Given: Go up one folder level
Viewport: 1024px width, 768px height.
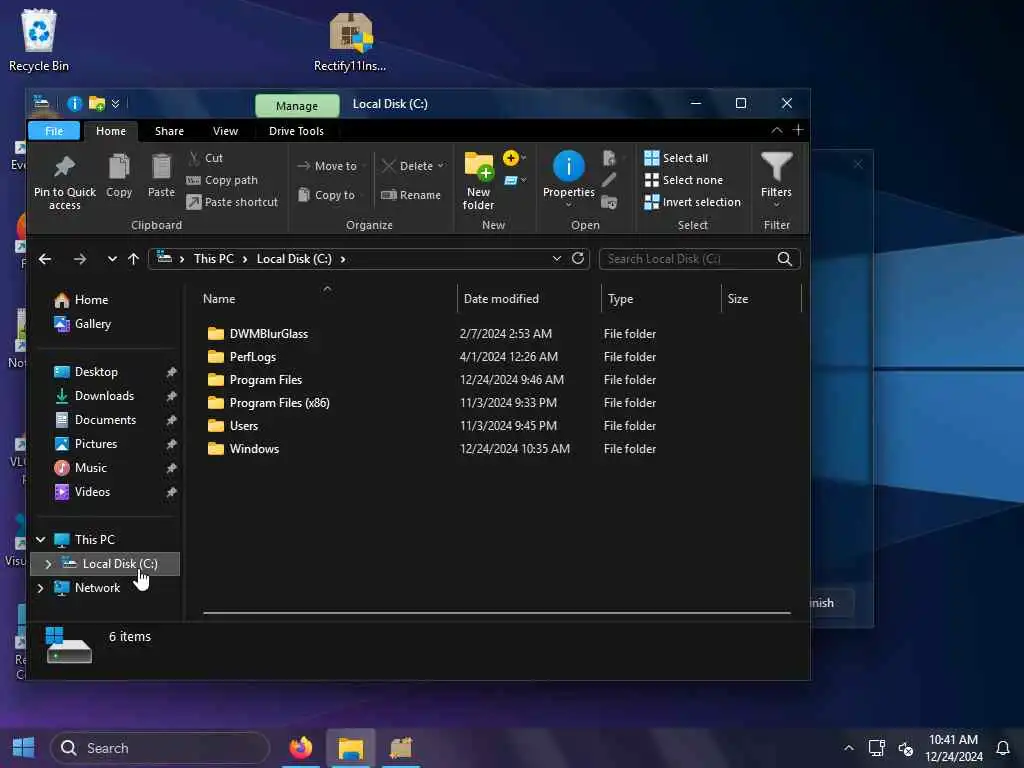Looking at the screenshot, I should (133, 259).
